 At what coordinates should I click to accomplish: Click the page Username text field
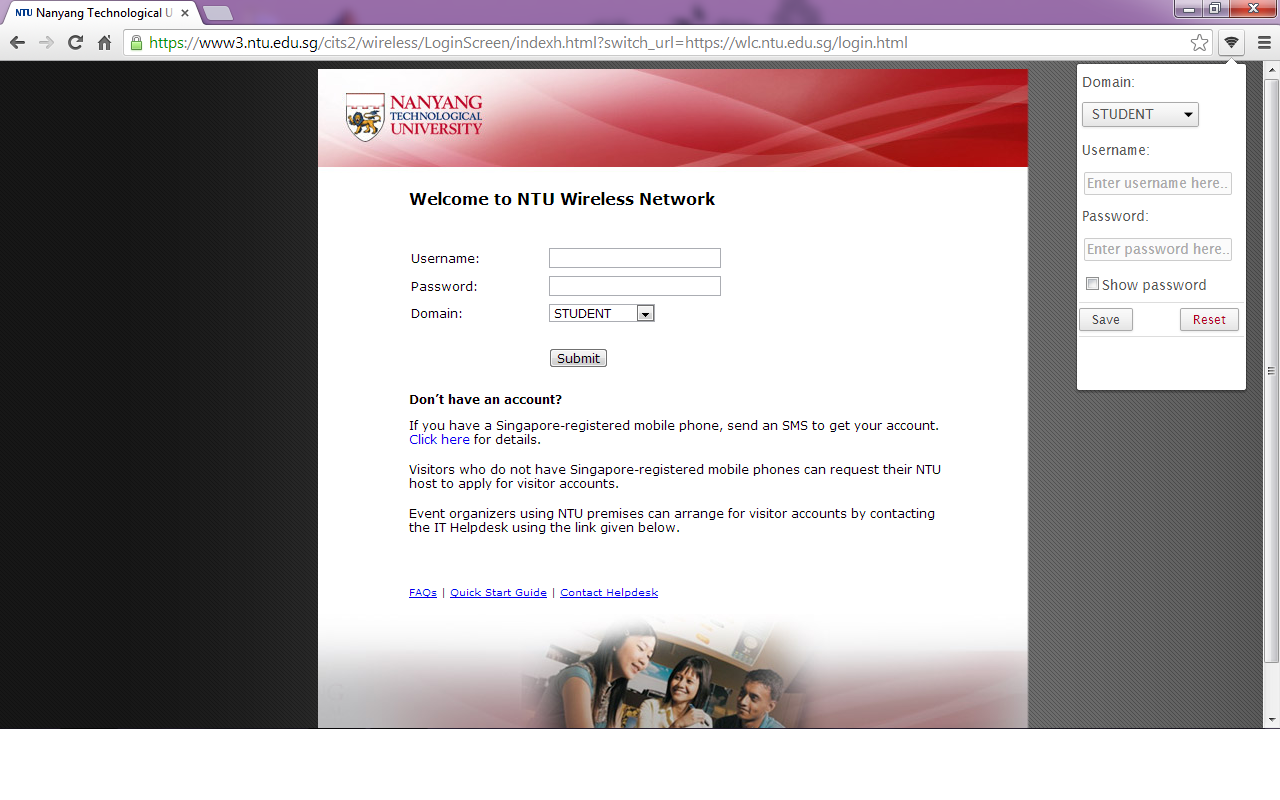coord(635,258)
